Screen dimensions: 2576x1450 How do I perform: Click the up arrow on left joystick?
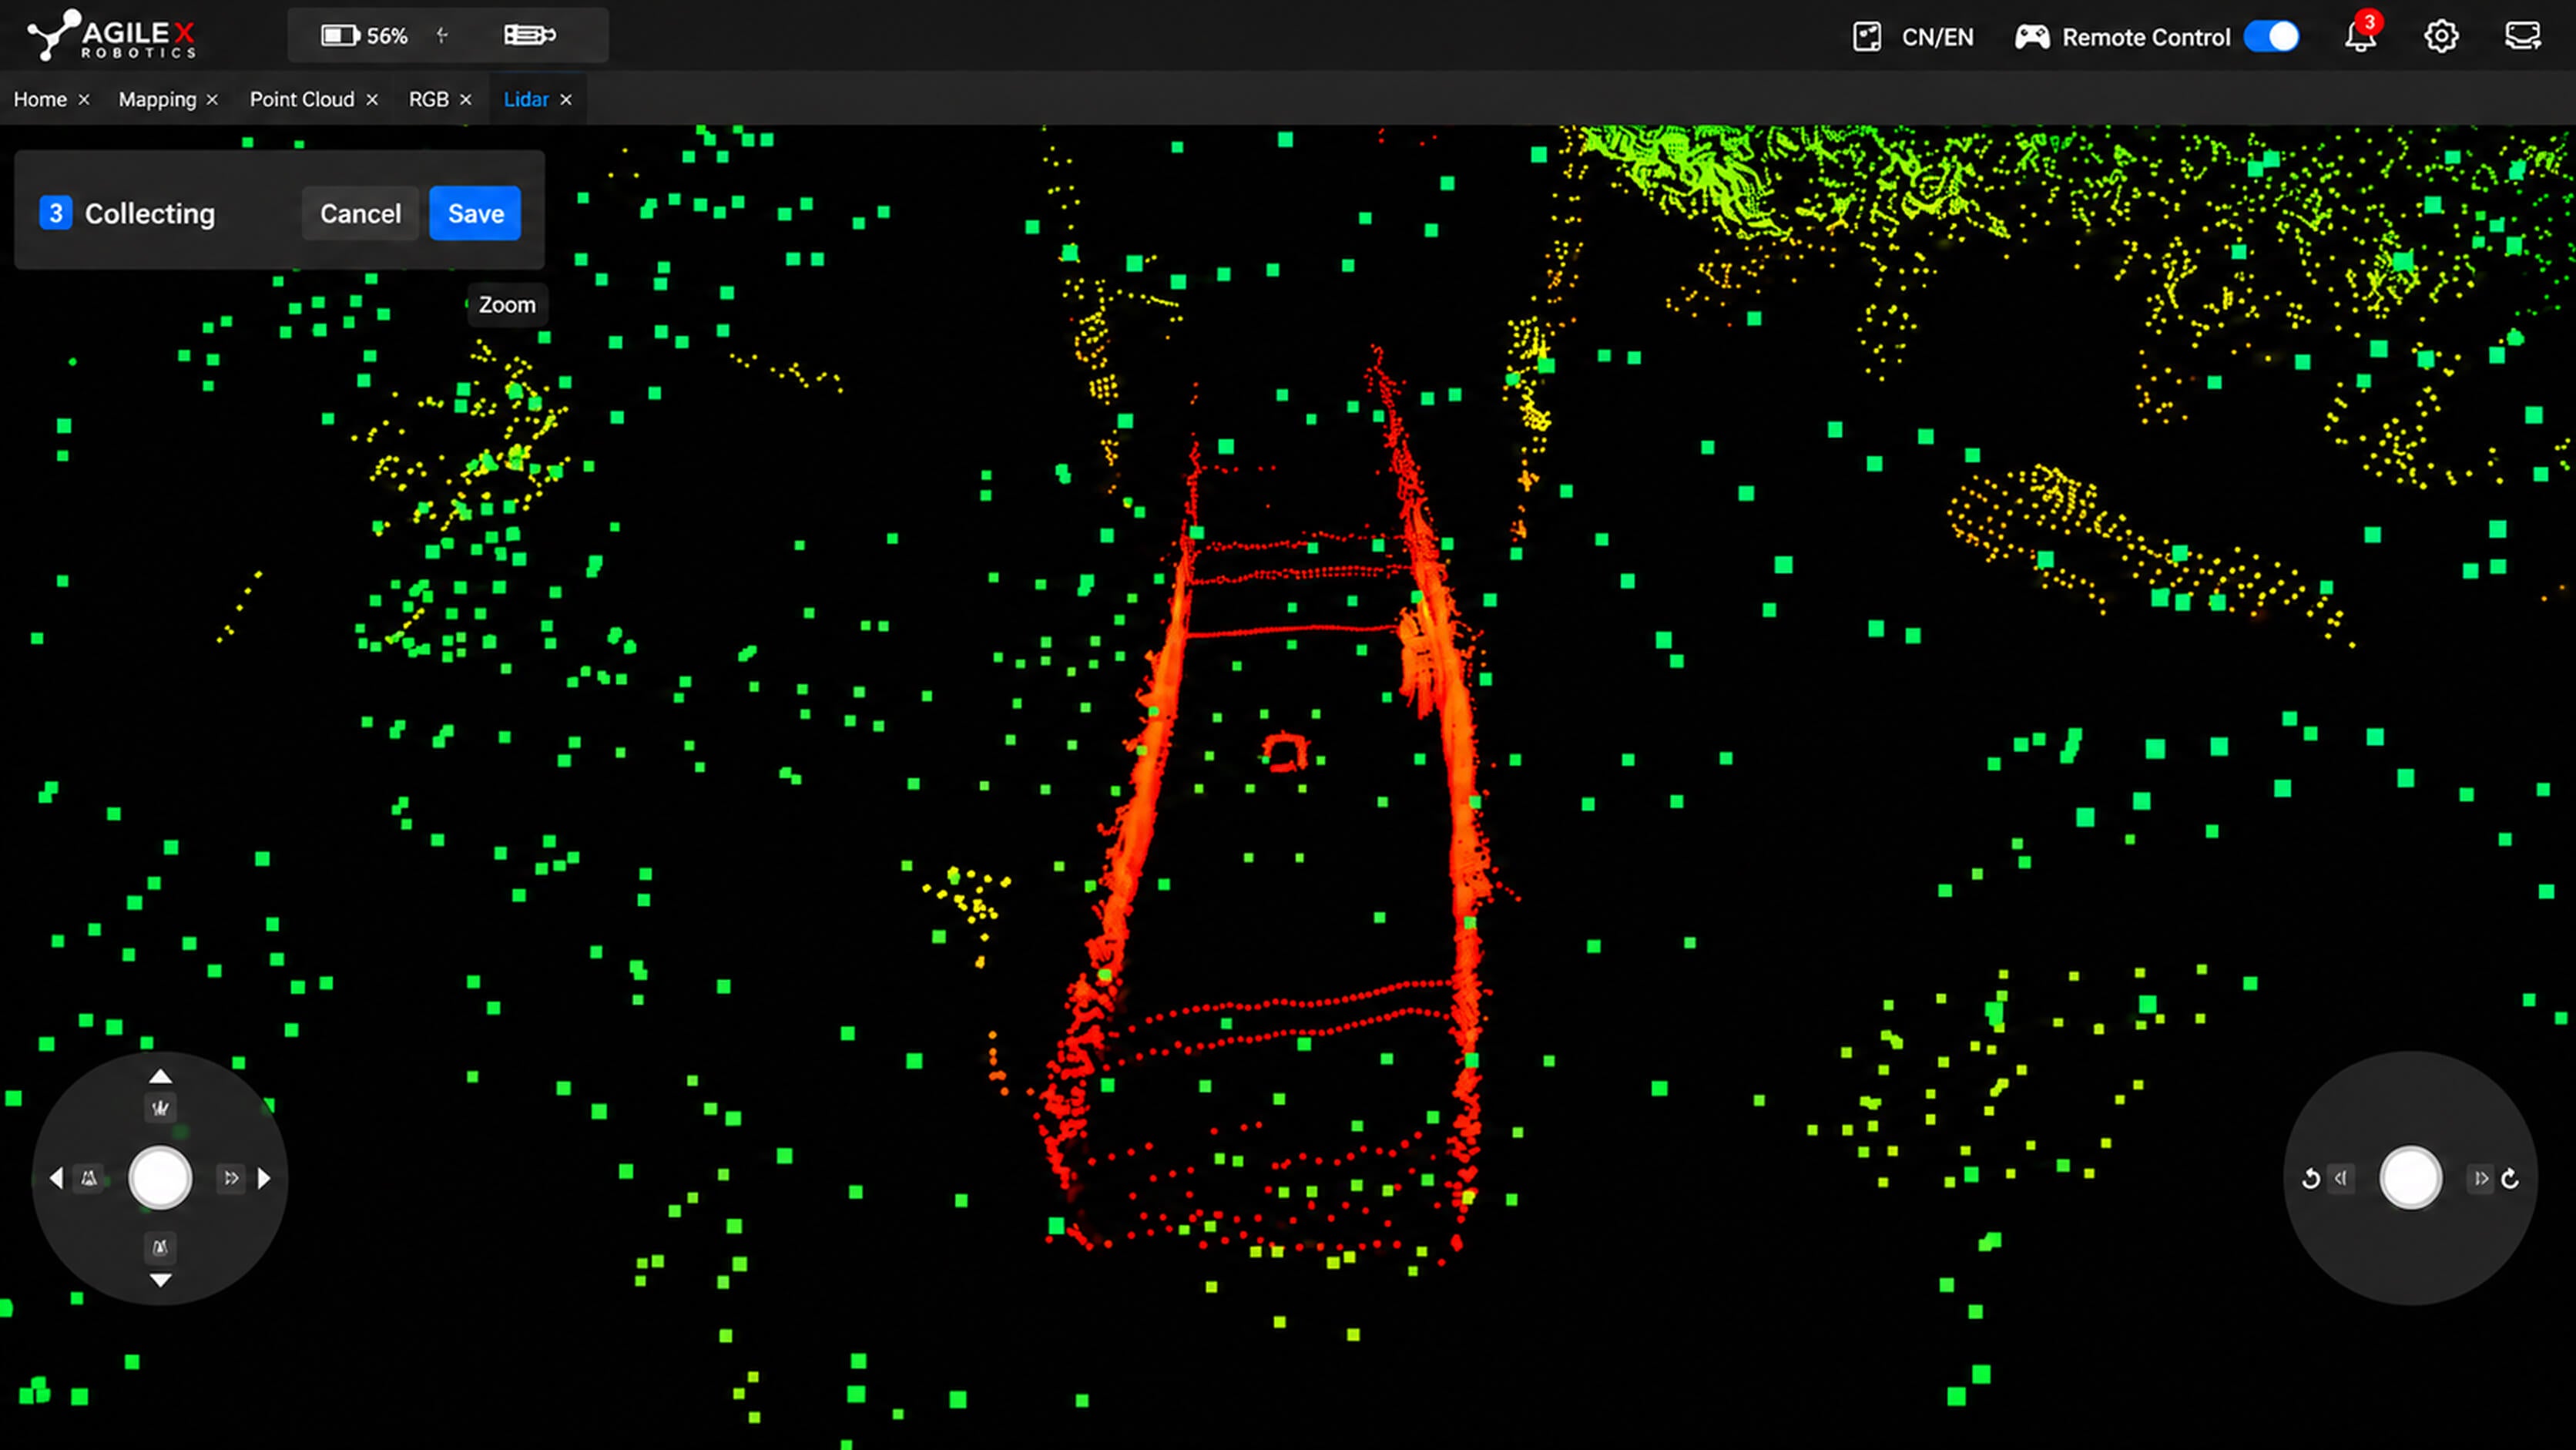pyautogui.click(x=160, y=1077)
